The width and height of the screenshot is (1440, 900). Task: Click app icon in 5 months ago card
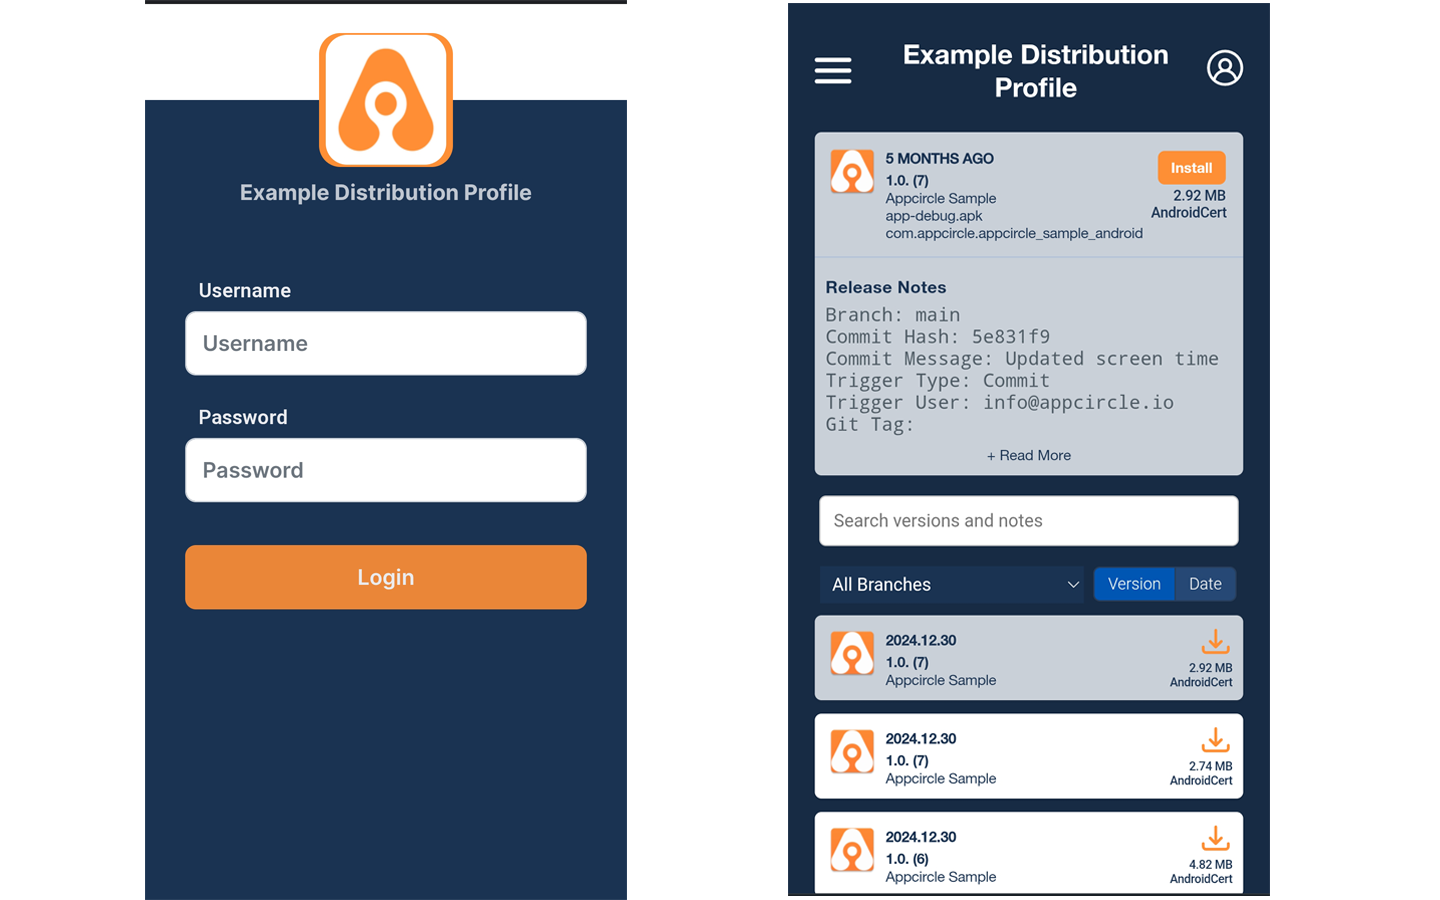(852, 172)
